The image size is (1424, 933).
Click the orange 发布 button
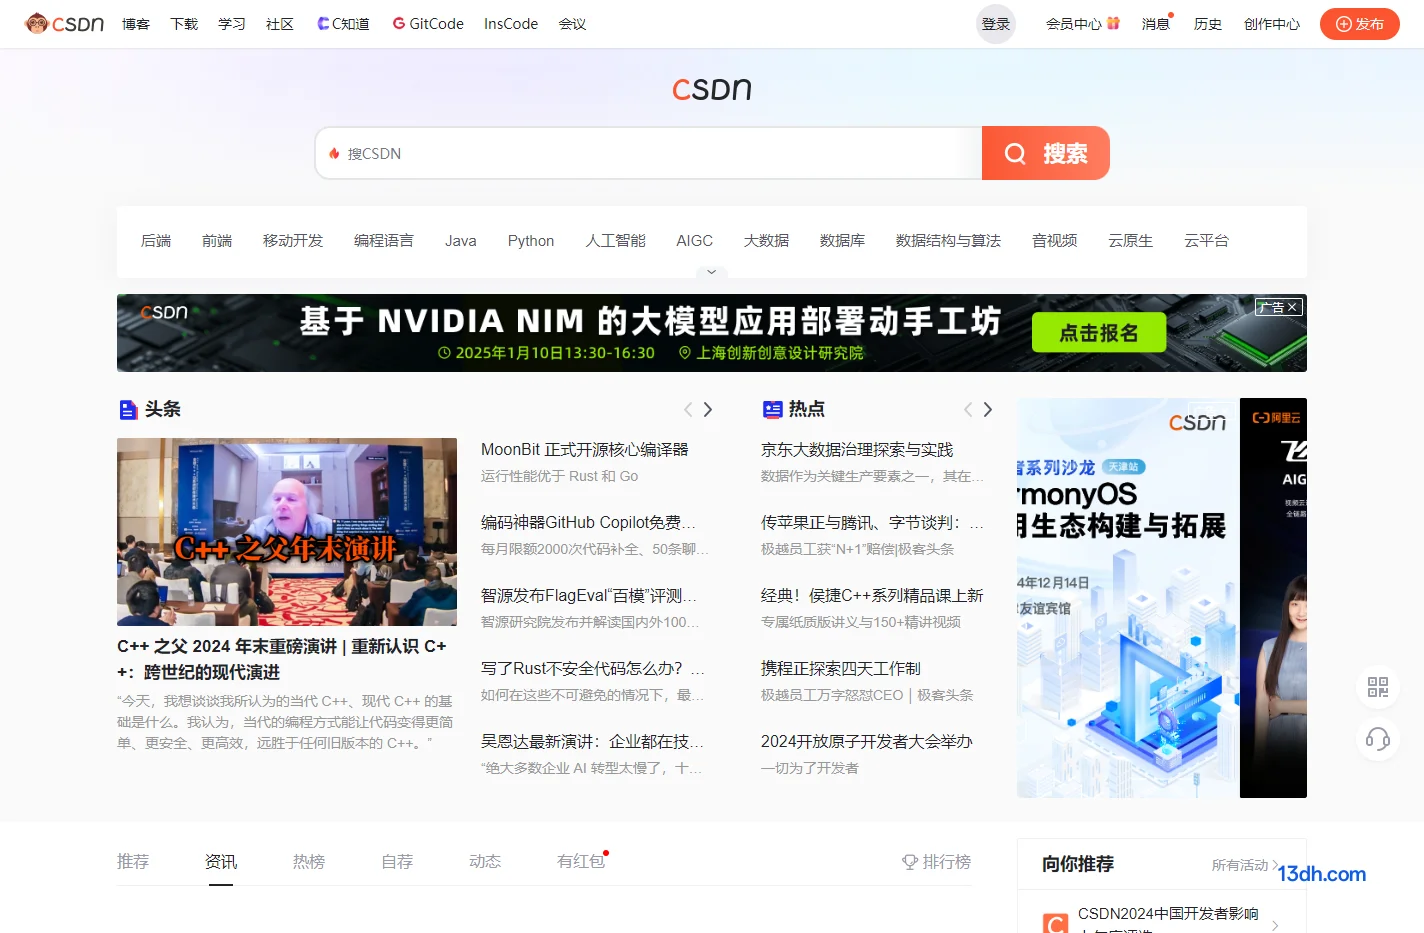pyautogui.click(x=1359, y=24)
